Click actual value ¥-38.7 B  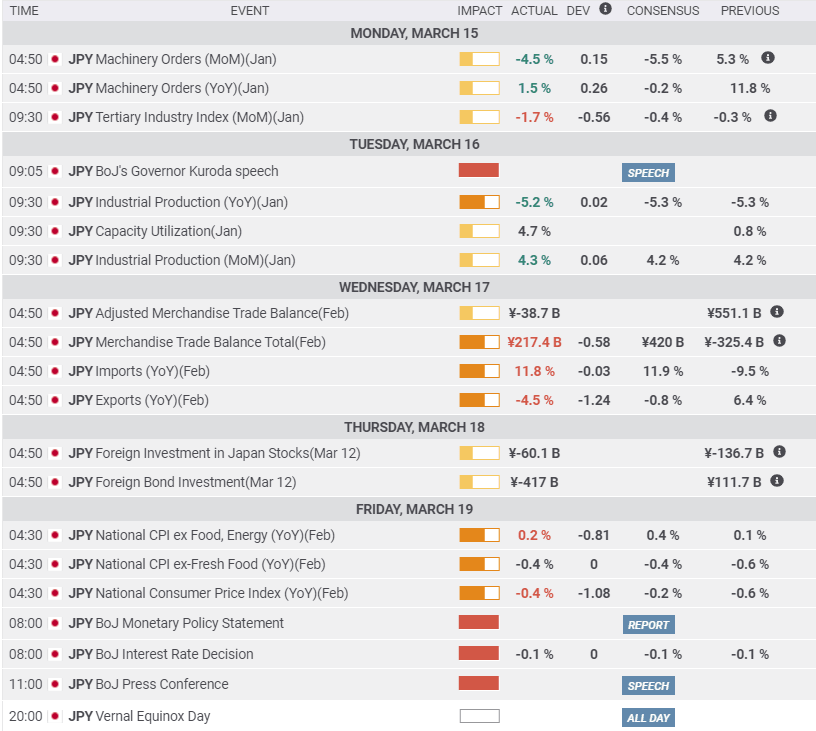[x=534, y=313]
